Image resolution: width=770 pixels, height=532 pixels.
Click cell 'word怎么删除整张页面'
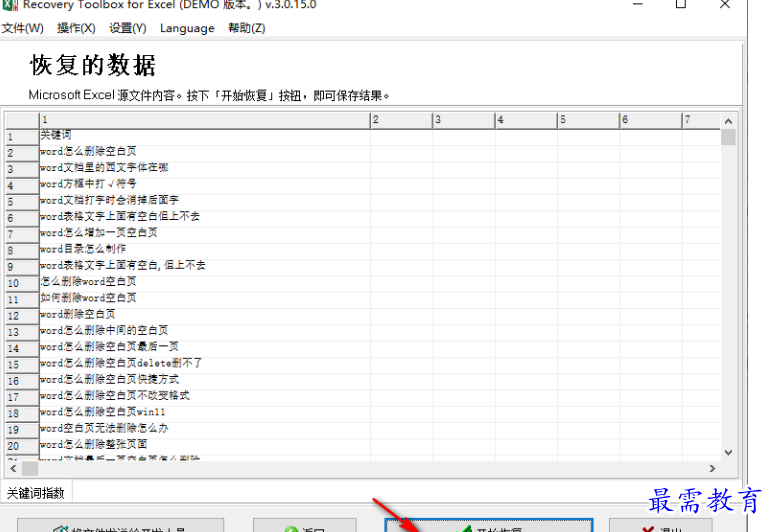click(x=204, y=445)
